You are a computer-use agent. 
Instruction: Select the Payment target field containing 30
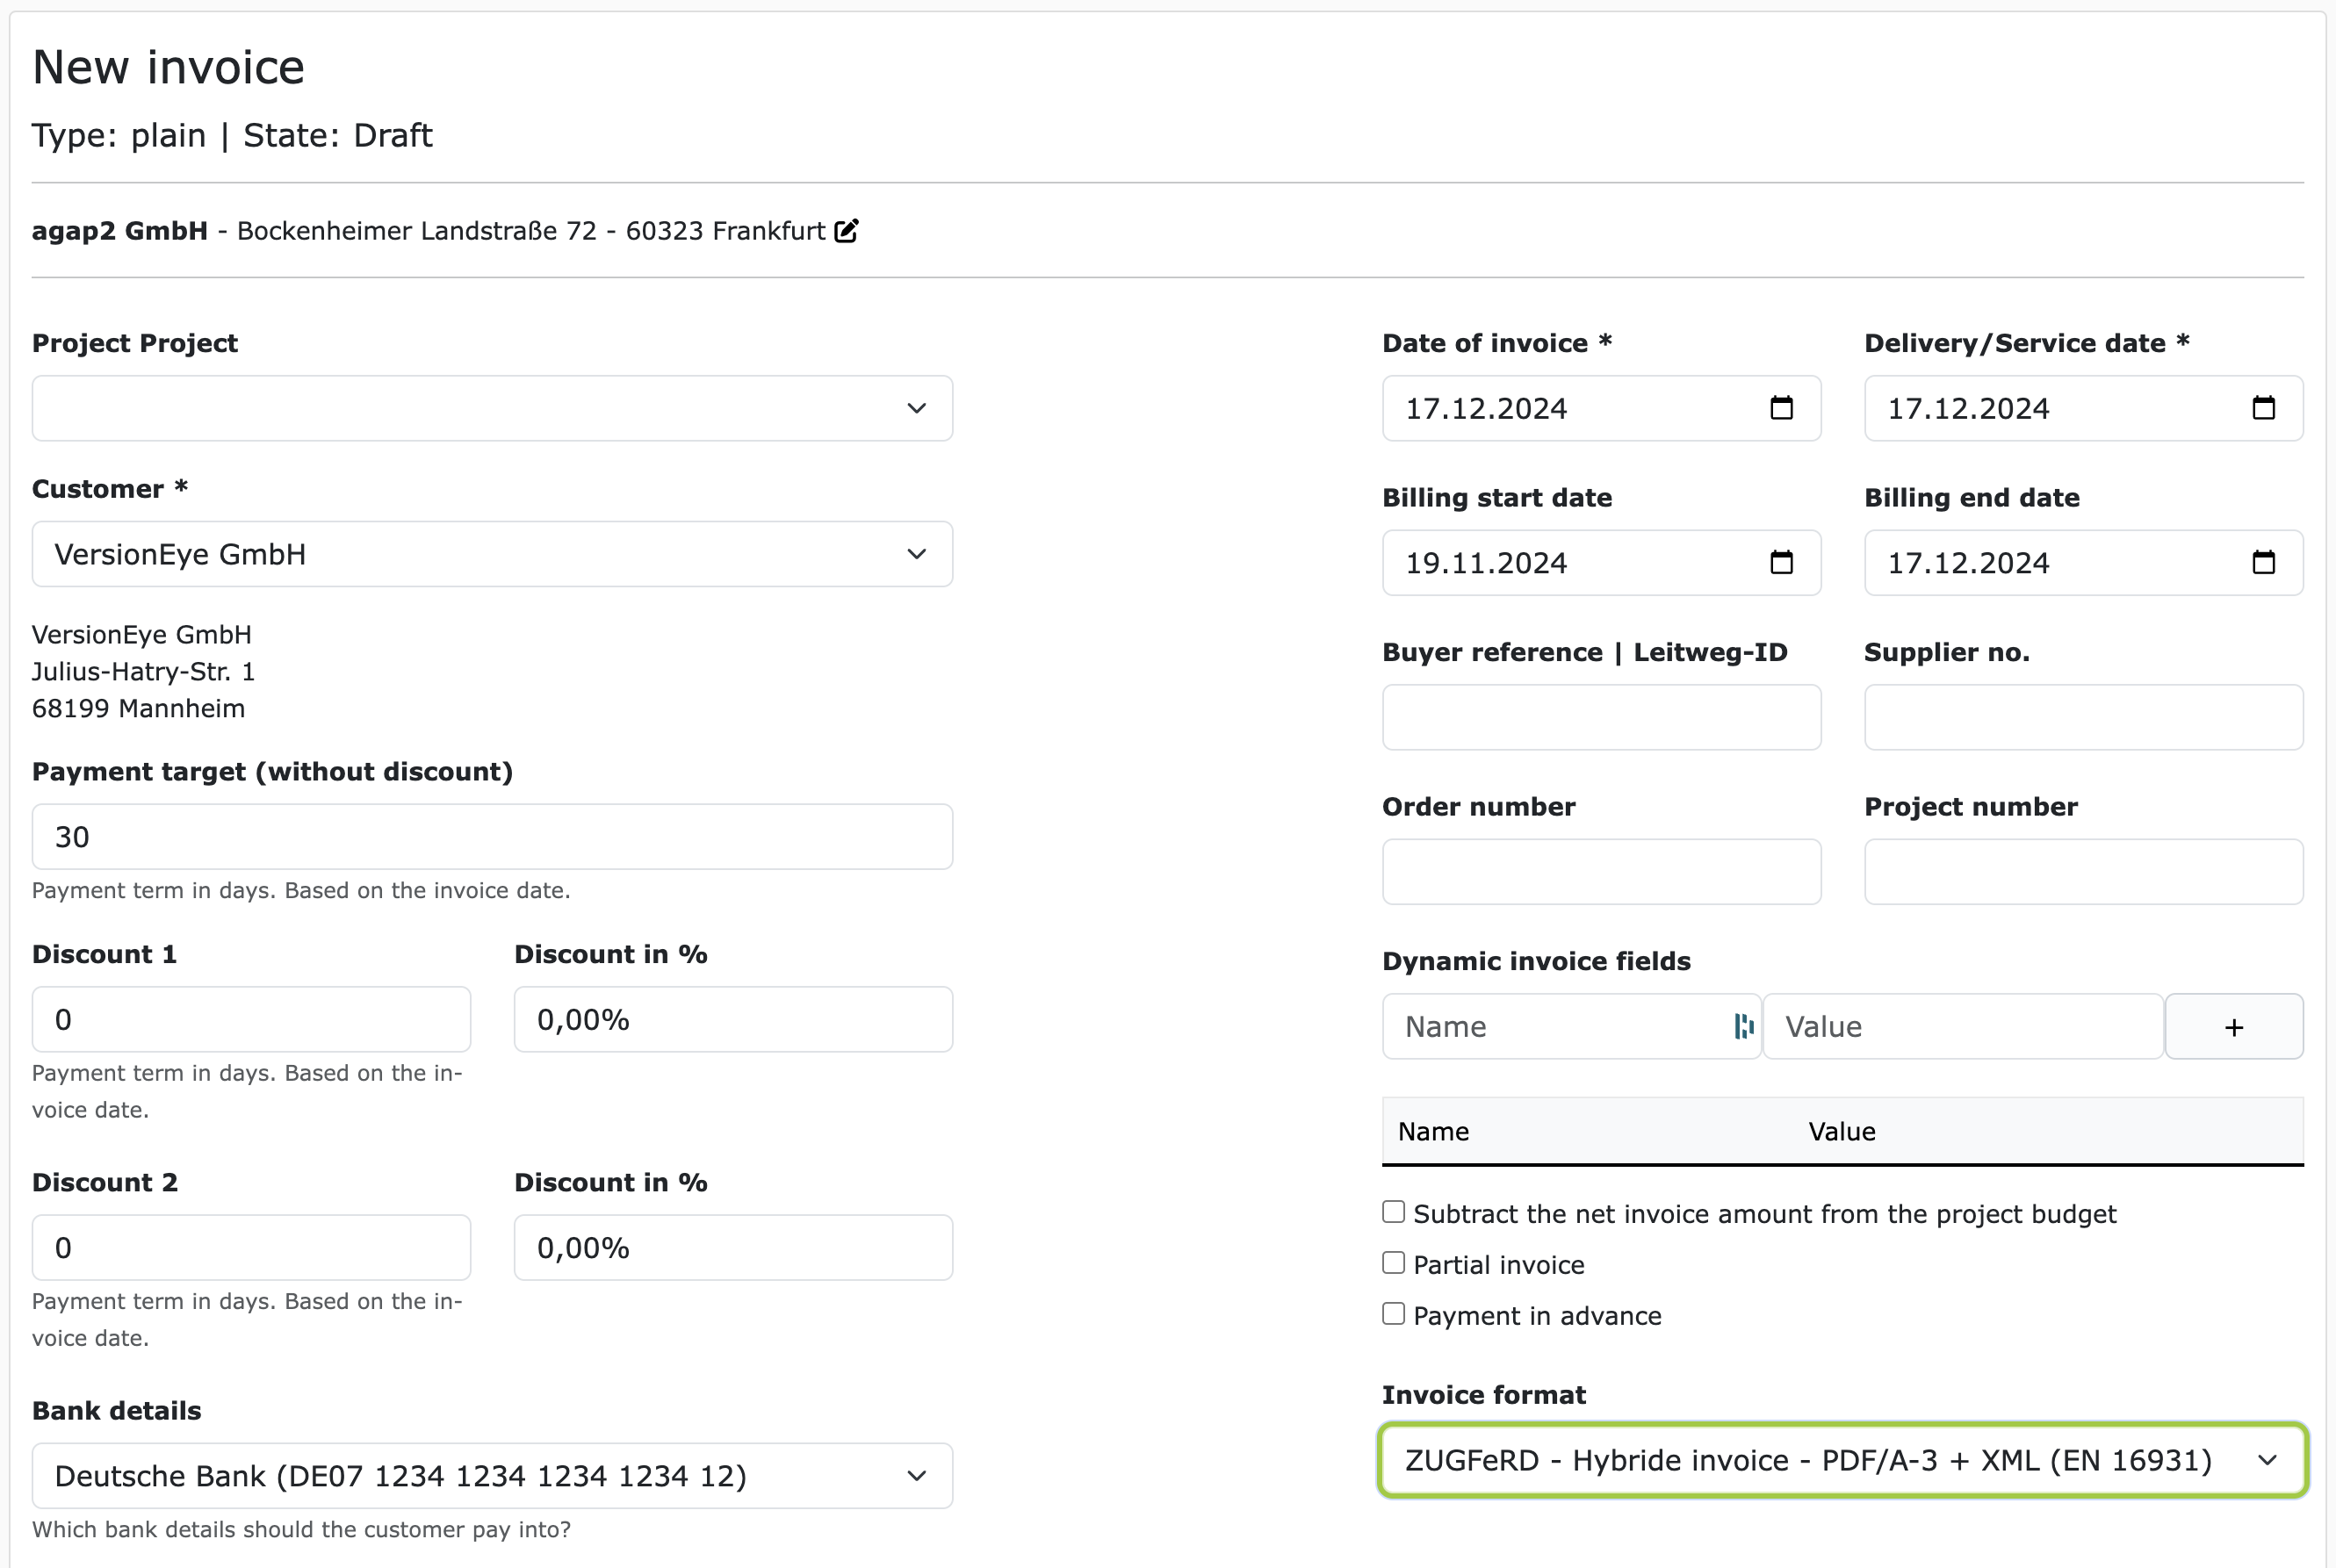[x=491, y=836]
